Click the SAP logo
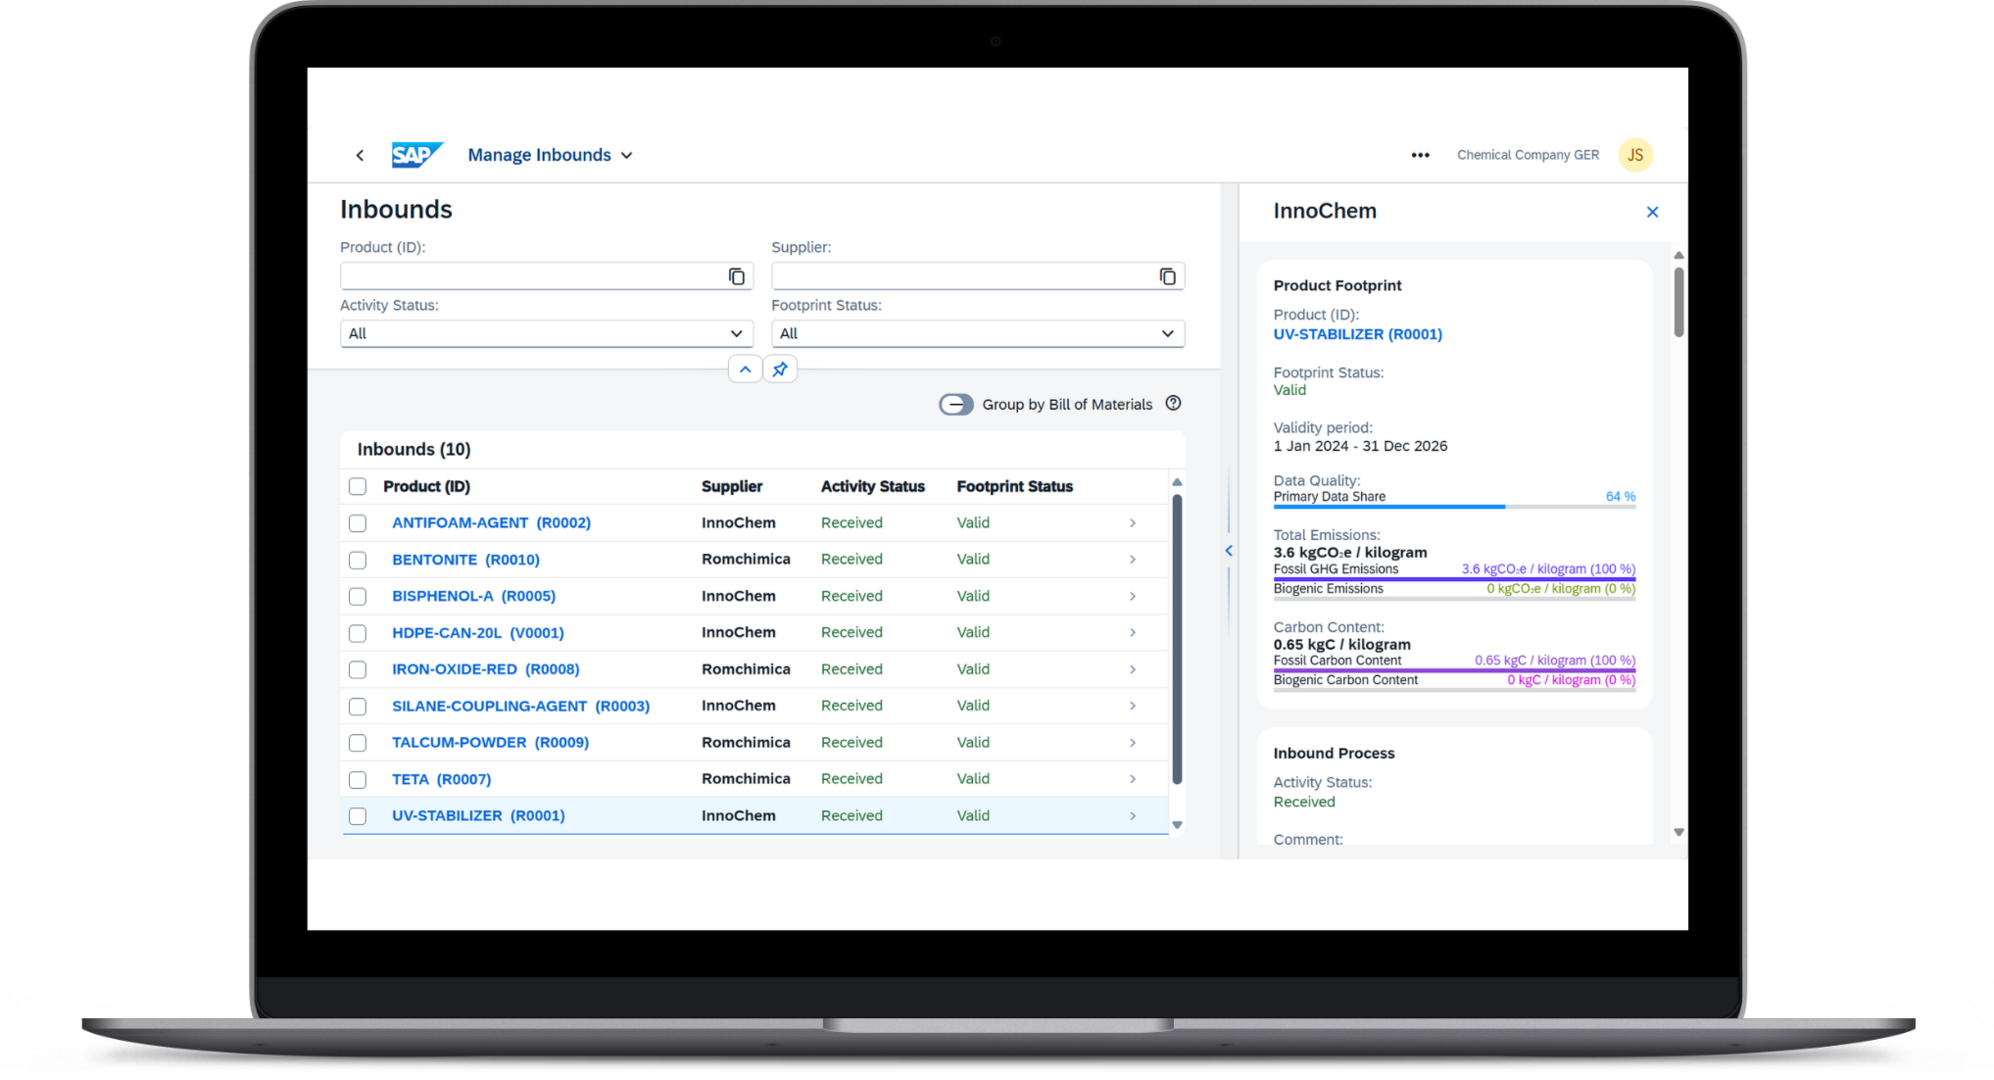The image size is (1994, 1080). 417,155
